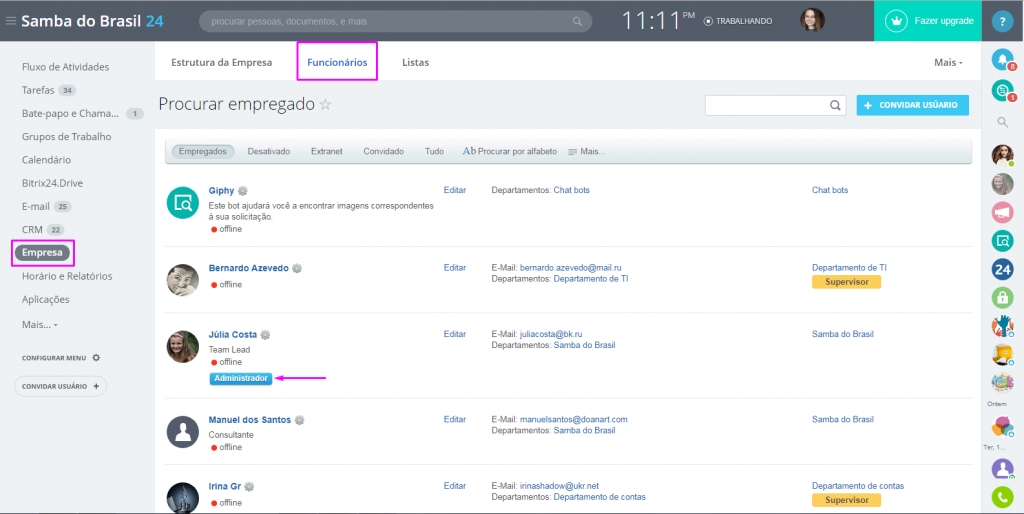The height and width of the screenshot is (514, 1024).
Task: Open gear menu next to Bernardo Azevedo
Action: [x=297, y=268]
